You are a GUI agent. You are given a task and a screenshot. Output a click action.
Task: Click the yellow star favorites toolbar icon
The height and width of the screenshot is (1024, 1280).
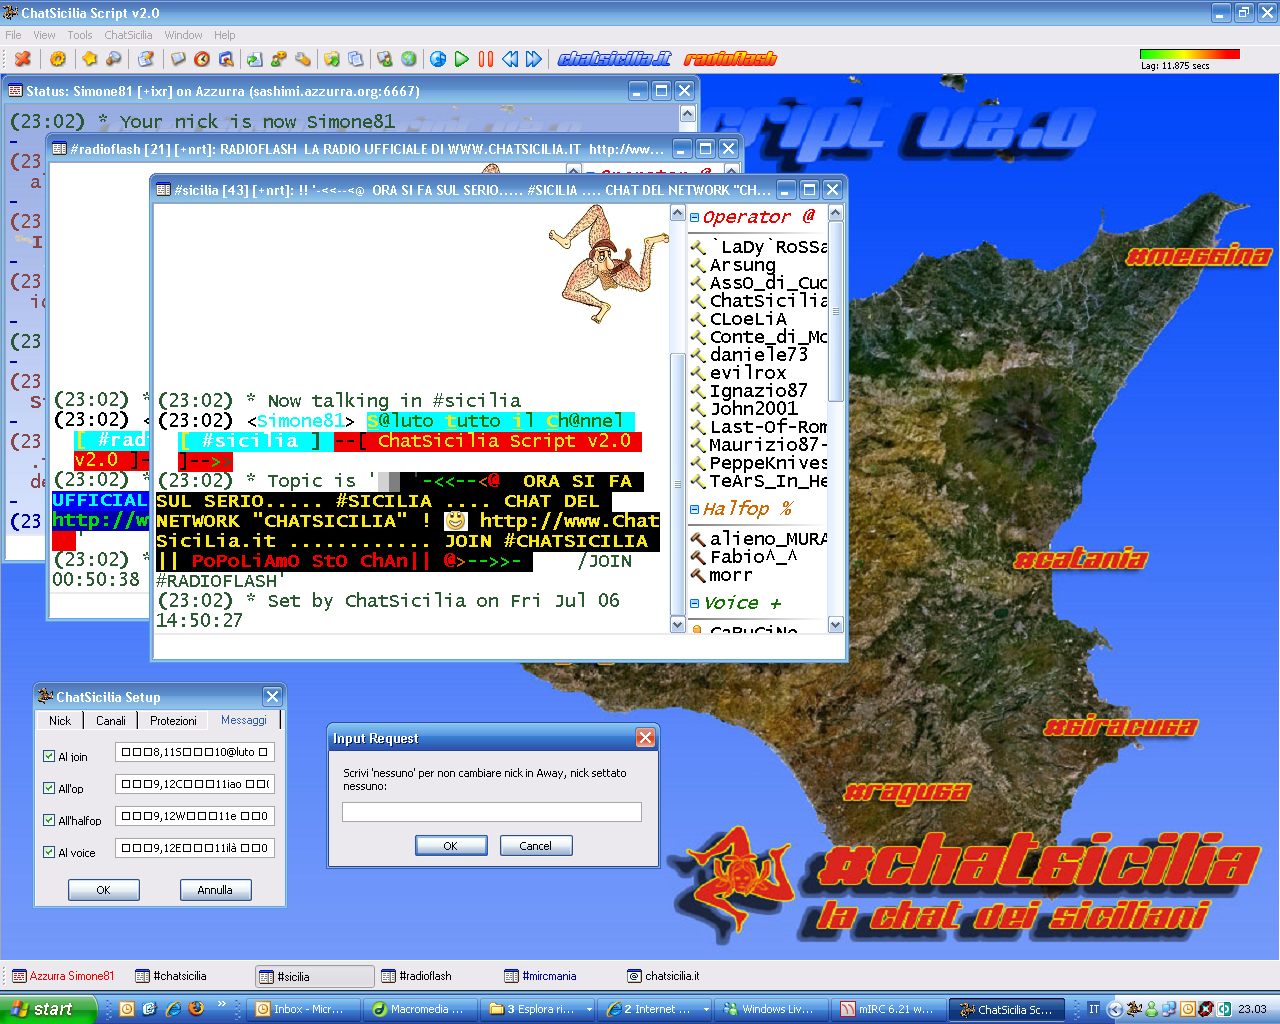pyautogui.click(x=90, y=59)
